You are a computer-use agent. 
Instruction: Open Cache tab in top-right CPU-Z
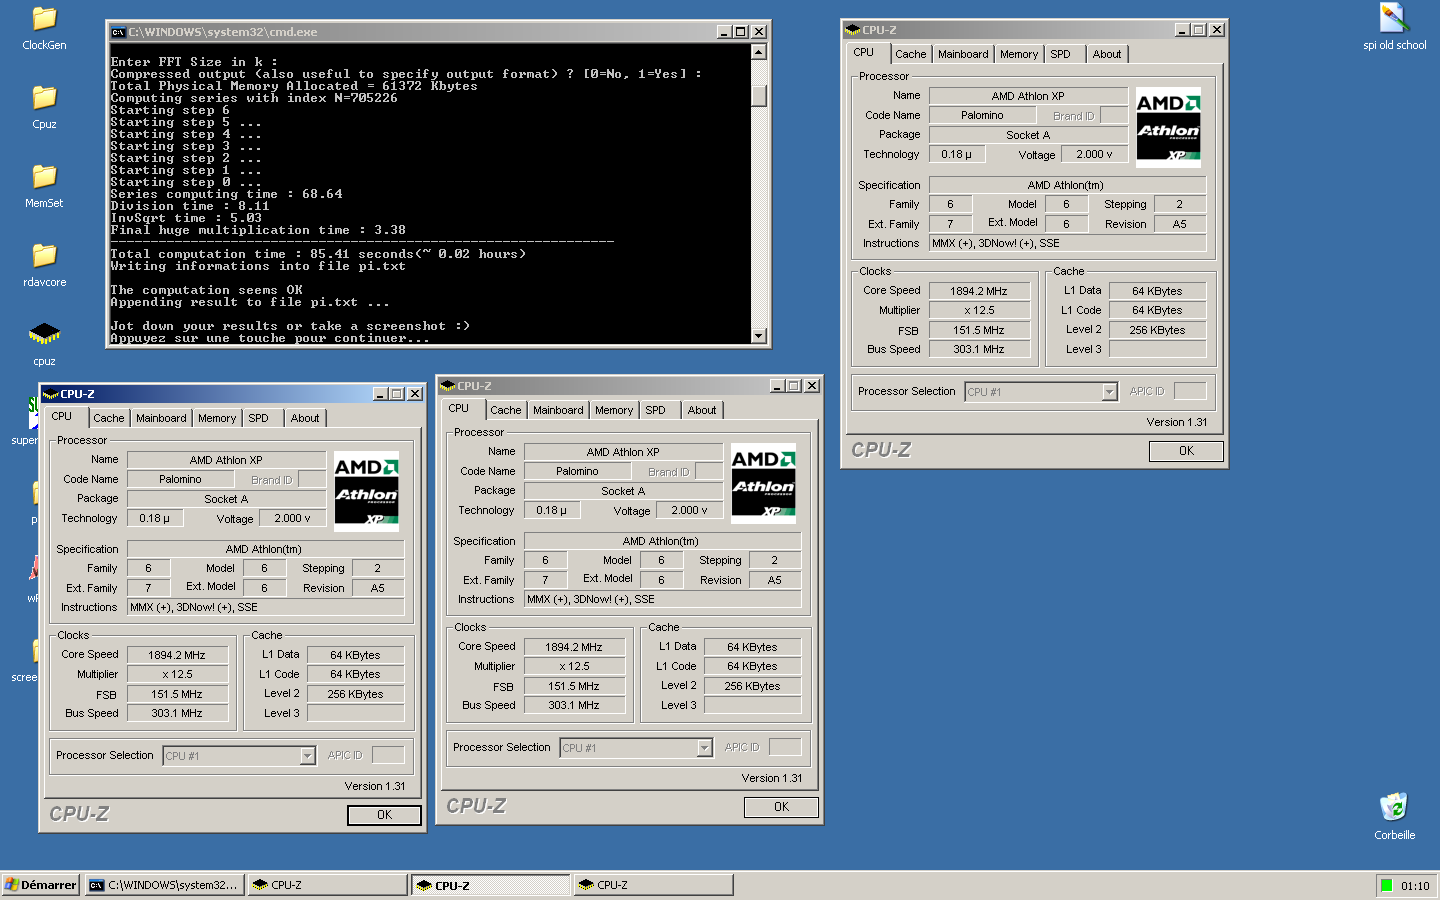[x=910, y=54]
